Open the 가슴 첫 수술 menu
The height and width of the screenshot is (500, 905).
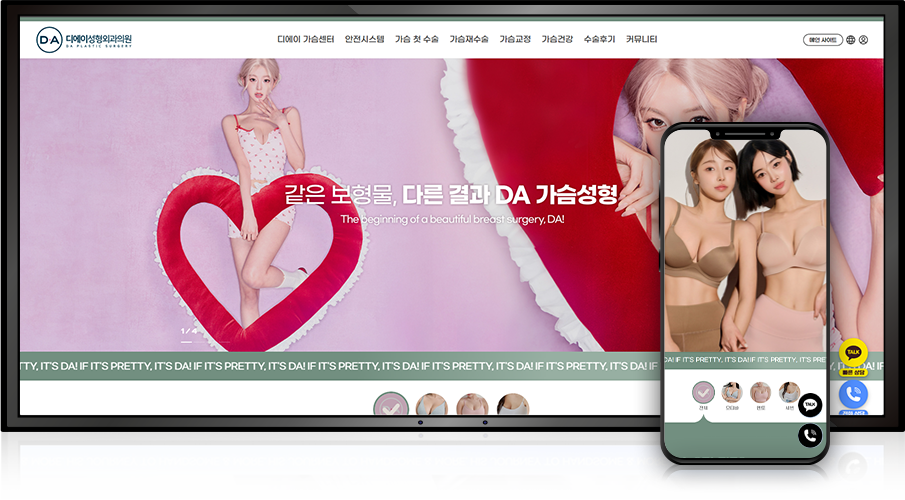(417, 39)
